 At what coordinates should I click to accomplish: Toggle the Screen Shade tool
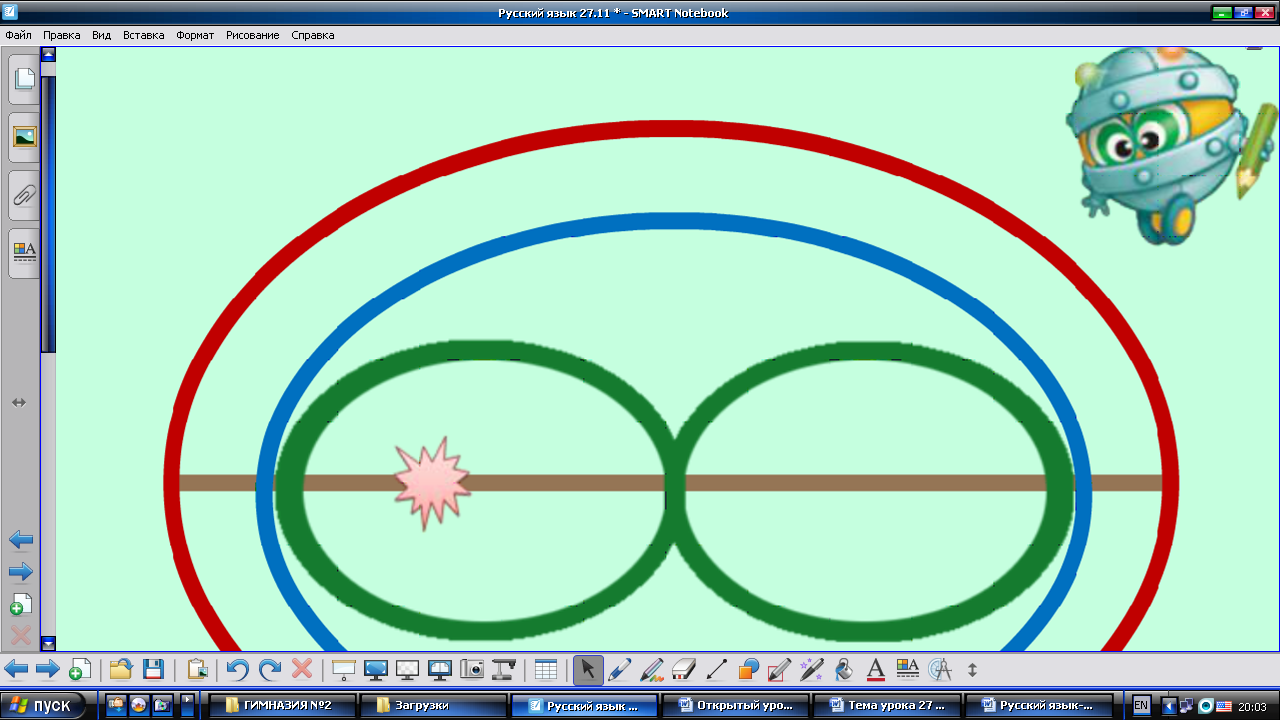[343, 669]
